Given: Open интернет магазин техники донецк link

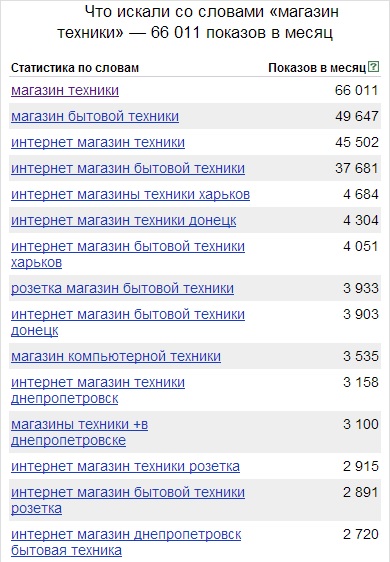Looking at the screenshot, I should coord(124,220).
